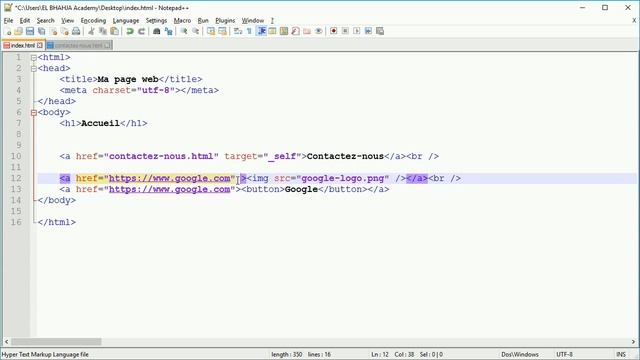Open the Language menu
This screenshot has width=640, height=360.
click(126, 20)
